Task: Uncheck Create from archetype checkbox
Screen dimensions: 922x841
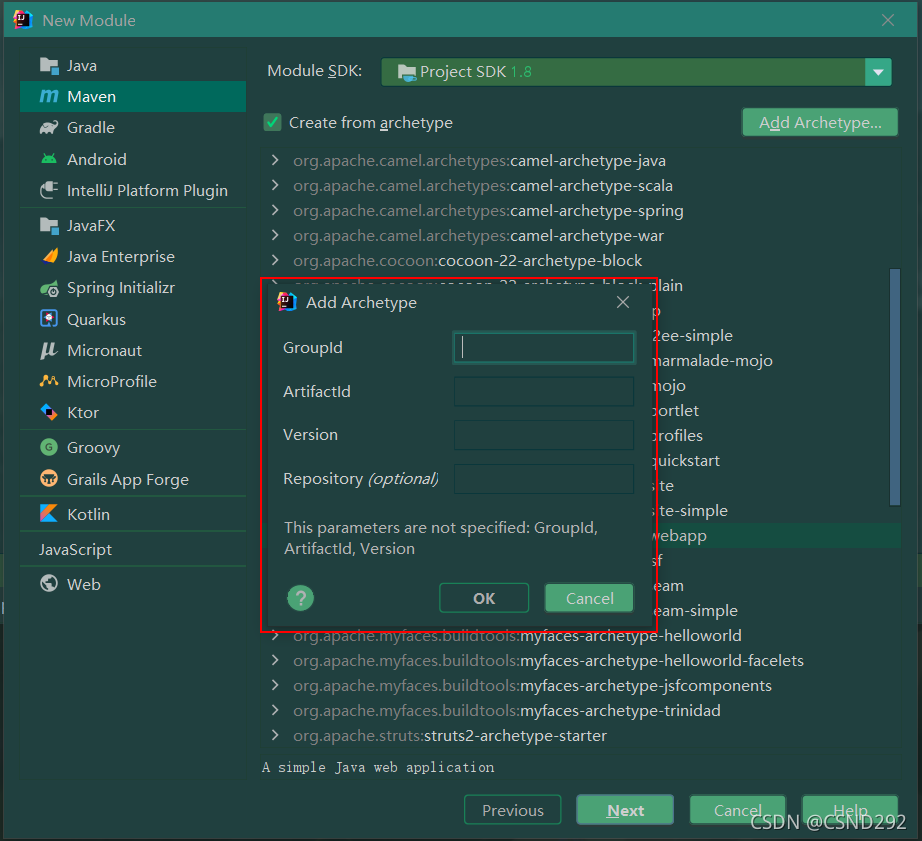Action: click(x=272, y=122)
